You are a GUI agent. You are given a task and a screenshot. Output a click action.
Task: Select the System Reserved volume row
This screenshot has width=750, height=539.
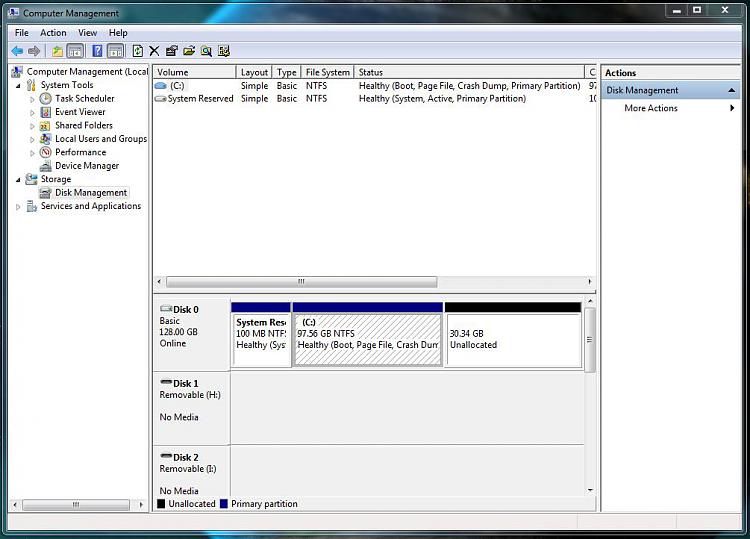tap(375, 99)
